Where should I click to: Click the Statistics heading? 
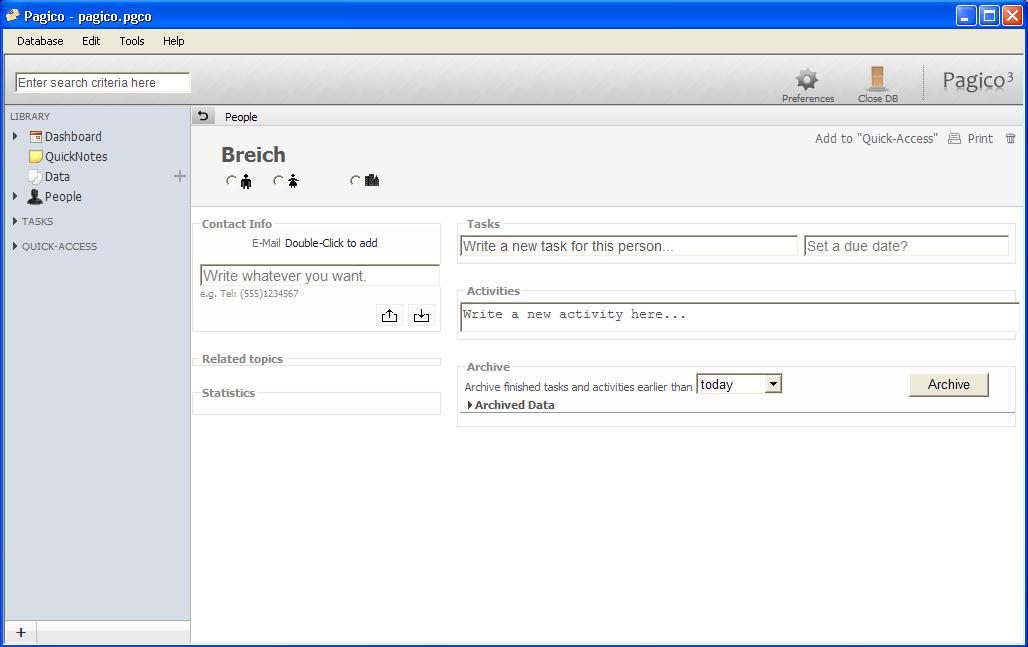tap(228, 393)
